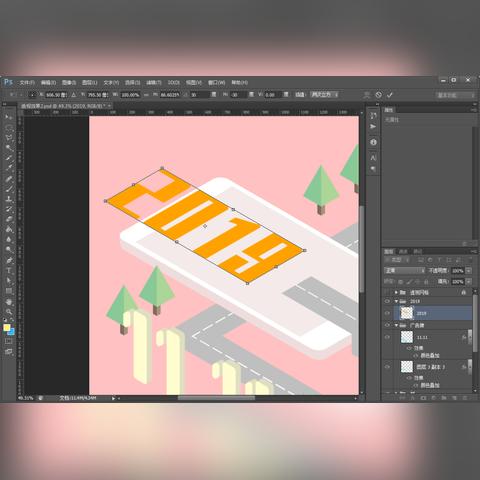Cancel transform with circle-slash icon
The image size is (480, 480).
(x=378, y=95)
